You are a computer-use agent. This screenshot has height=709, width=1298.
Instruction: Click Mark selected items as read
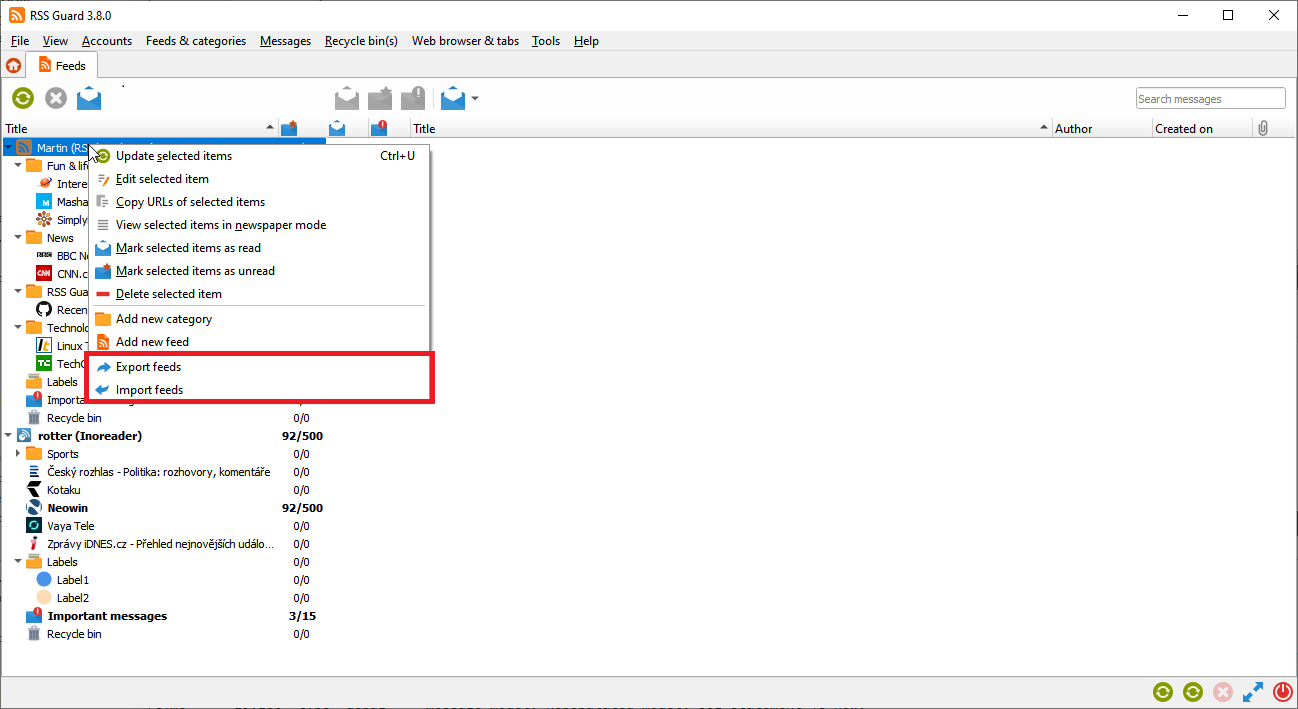pos(188,248)
